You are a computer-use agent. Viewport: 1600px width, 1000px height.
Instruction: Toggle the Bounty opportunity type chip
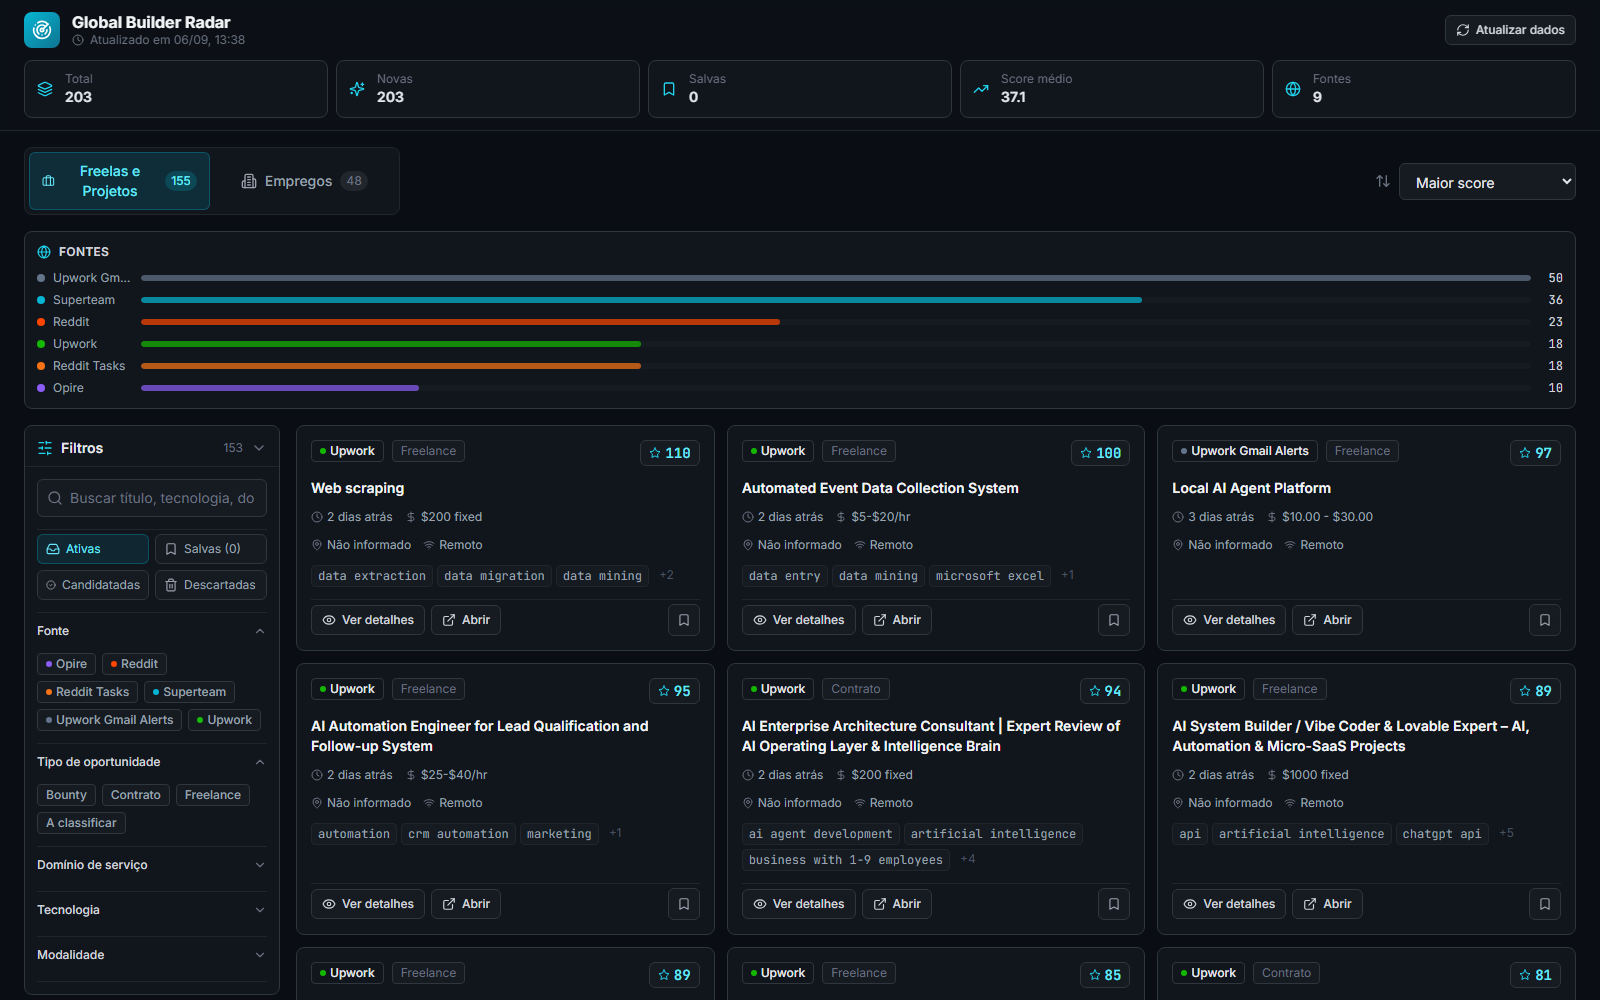tap(67, 795)
